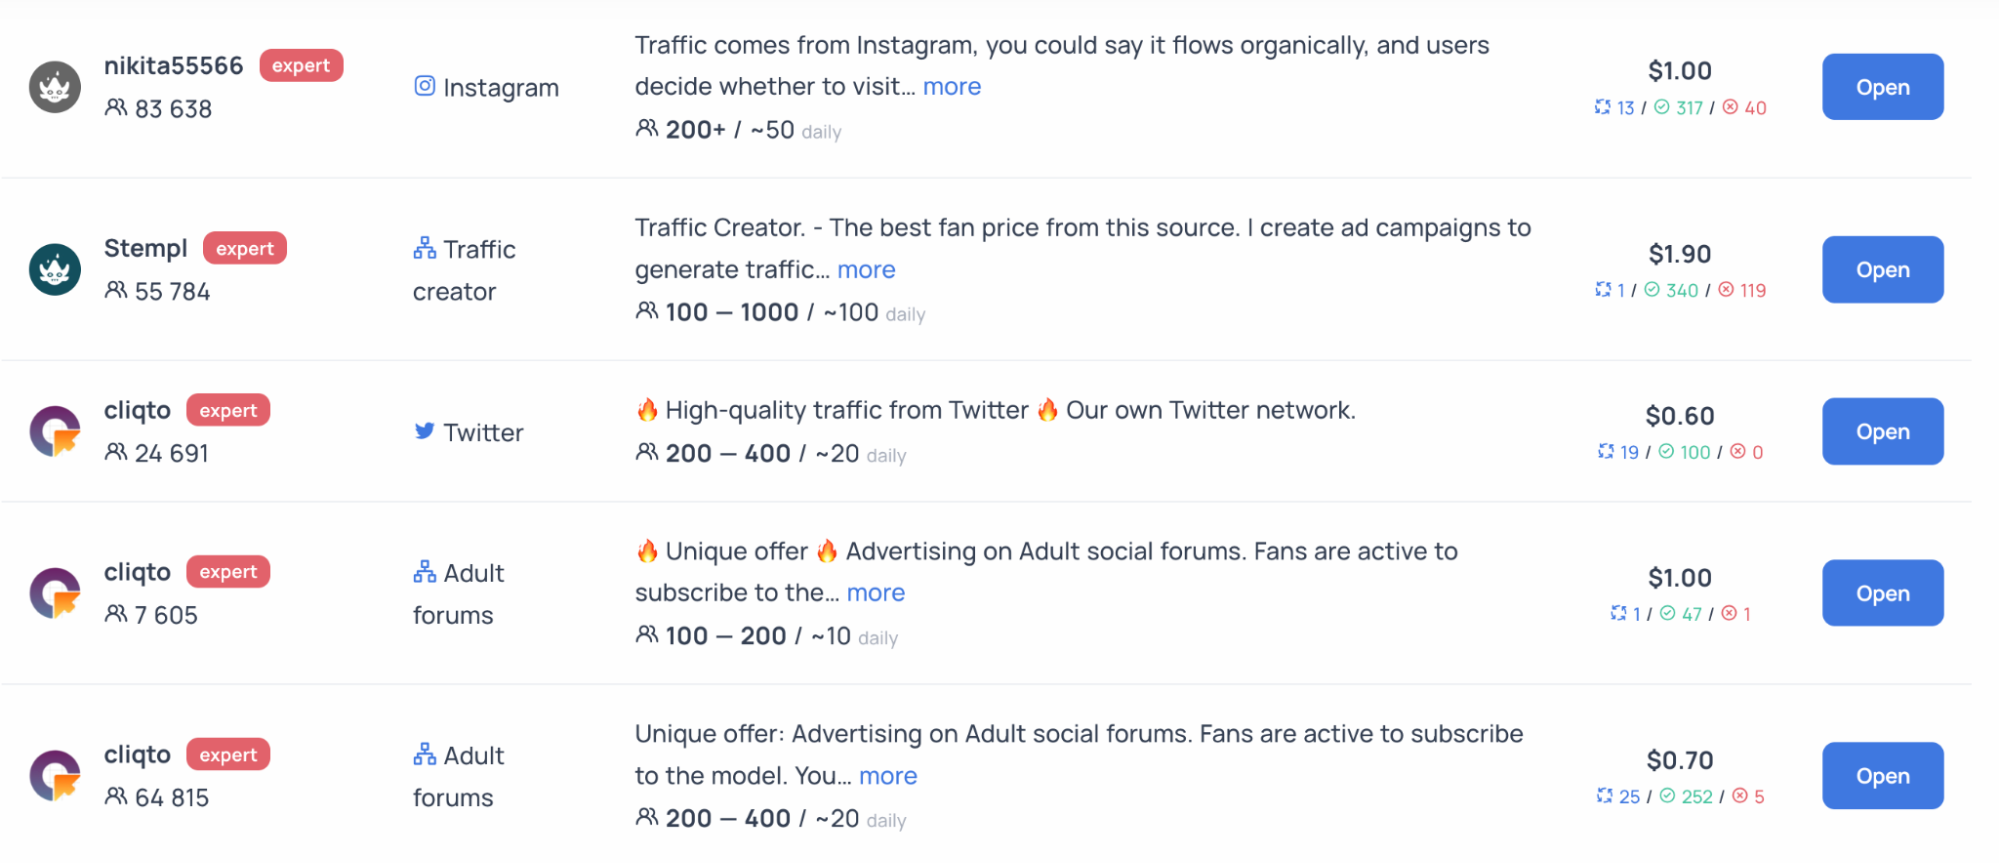Image resolution: width=1999 pixels, height=863 pixels.
Task: Click the red cancelled icon beside 119
Action: pos(1726,290)
